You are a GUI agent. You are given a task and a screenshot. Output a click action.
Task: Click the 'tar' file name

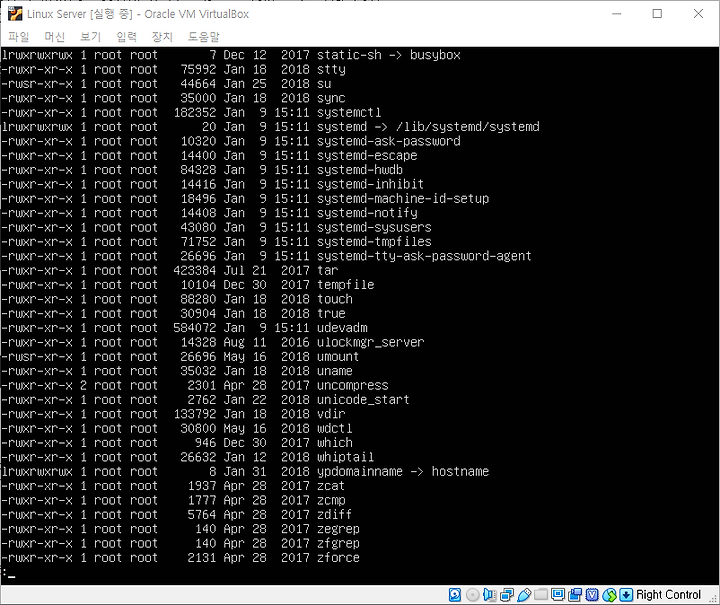click(327, 271)
